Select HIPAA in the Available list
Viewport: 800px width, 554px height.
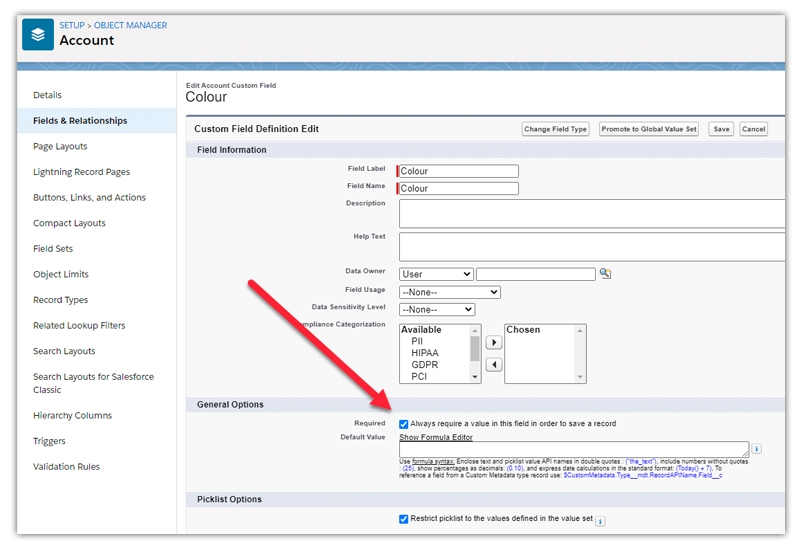pos(424,353)
